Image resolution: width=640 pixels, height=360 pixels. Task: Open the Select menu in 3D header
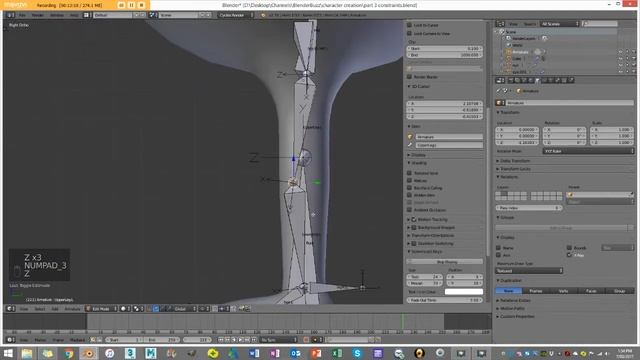coord(40,309)
